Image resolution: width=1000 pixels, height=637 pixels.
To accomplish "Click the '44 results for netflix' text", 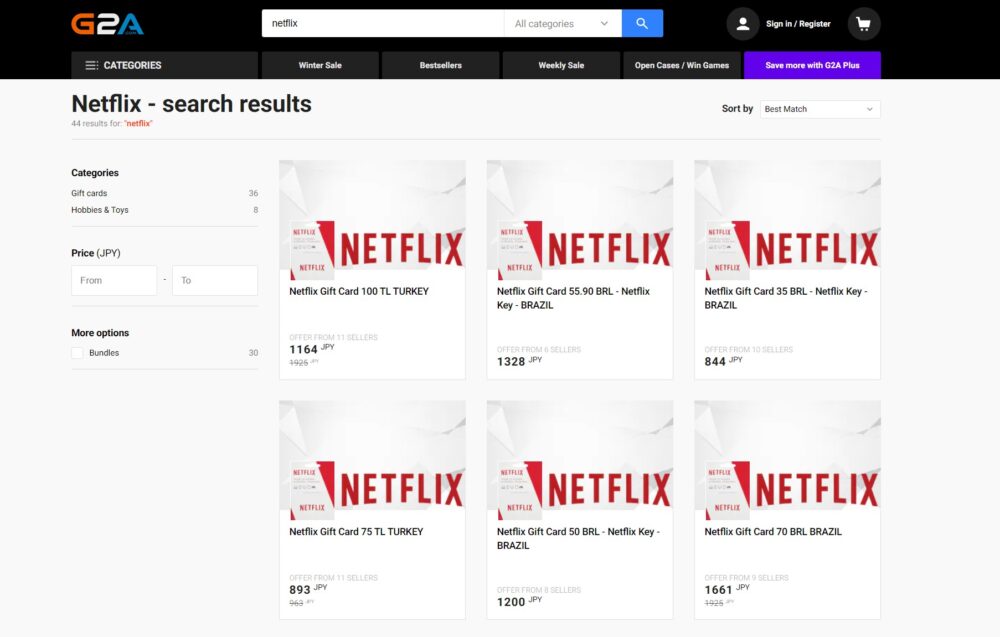I will tap(112, 124).
